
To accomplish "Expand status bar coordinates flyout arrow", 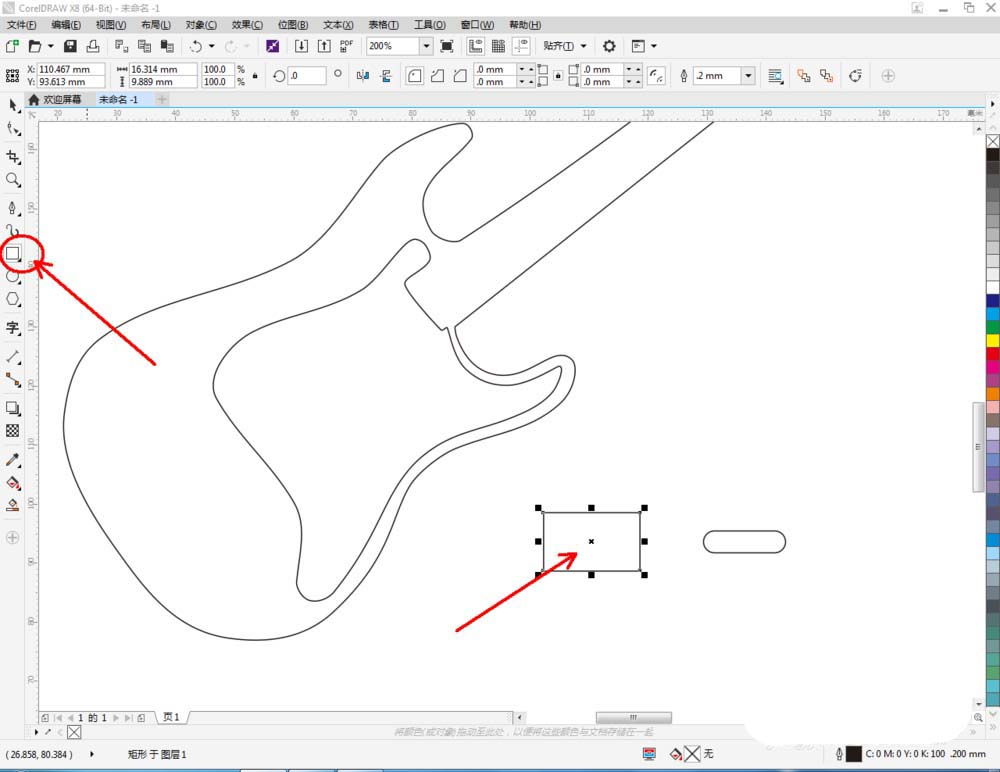I will pos(92,754).
